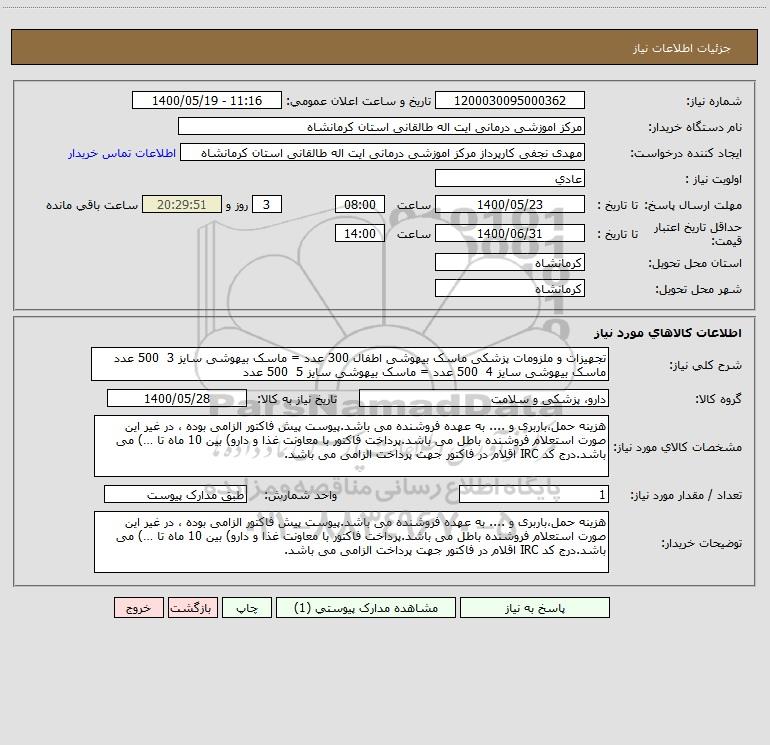Click the delivery province field کرمانشاه
770x745 pixels.
pos(510,262)
